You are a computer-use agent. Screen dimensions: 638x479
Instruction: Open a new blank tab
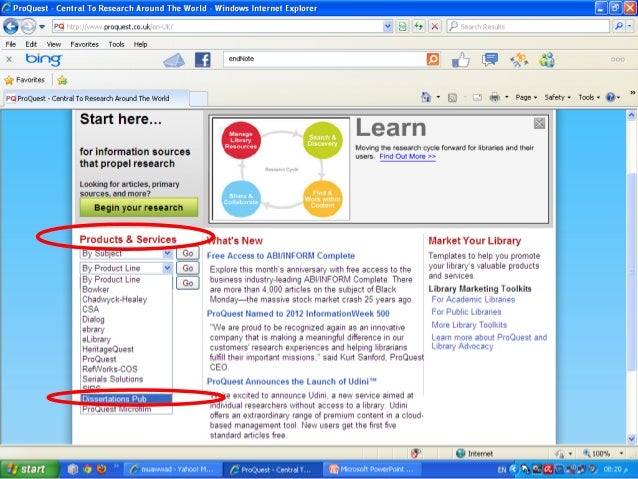coord(199,99)
